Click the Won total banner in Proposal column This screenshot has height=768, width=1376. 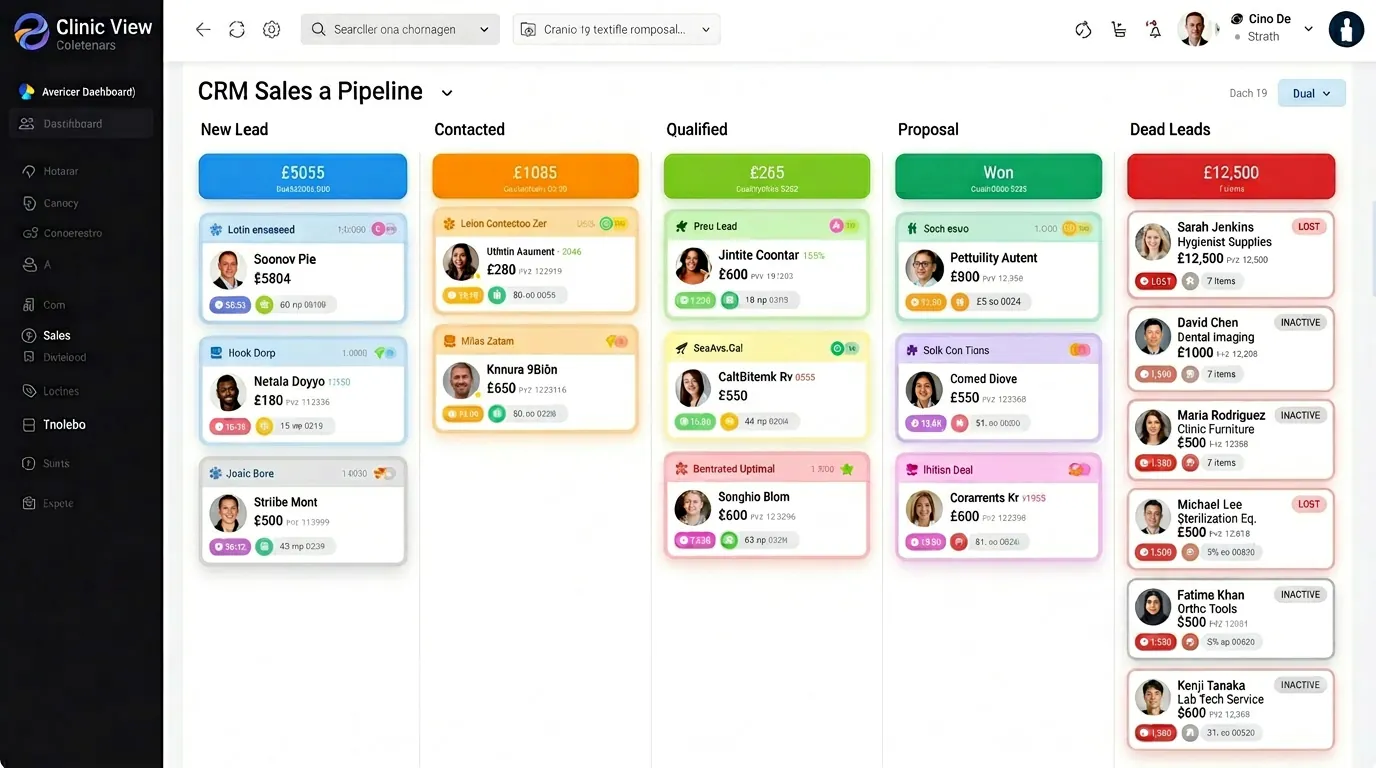pos(998,176)
